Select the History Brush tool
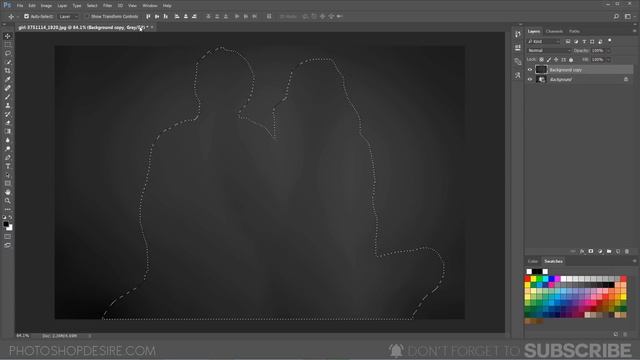The image size is (640, 360). coord(8,114)
